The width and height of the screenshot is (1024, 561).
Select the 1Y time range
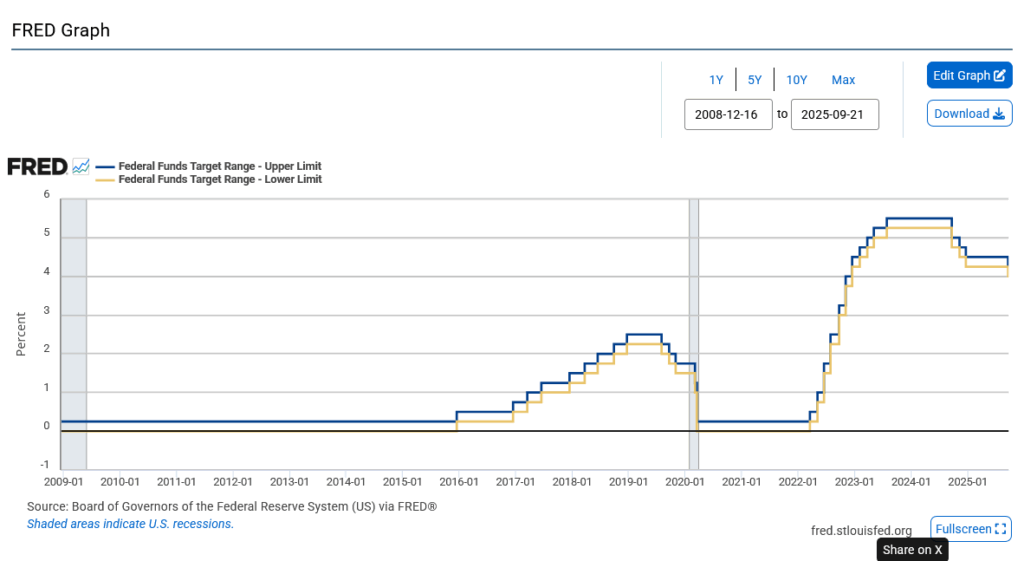click(716, 80)
